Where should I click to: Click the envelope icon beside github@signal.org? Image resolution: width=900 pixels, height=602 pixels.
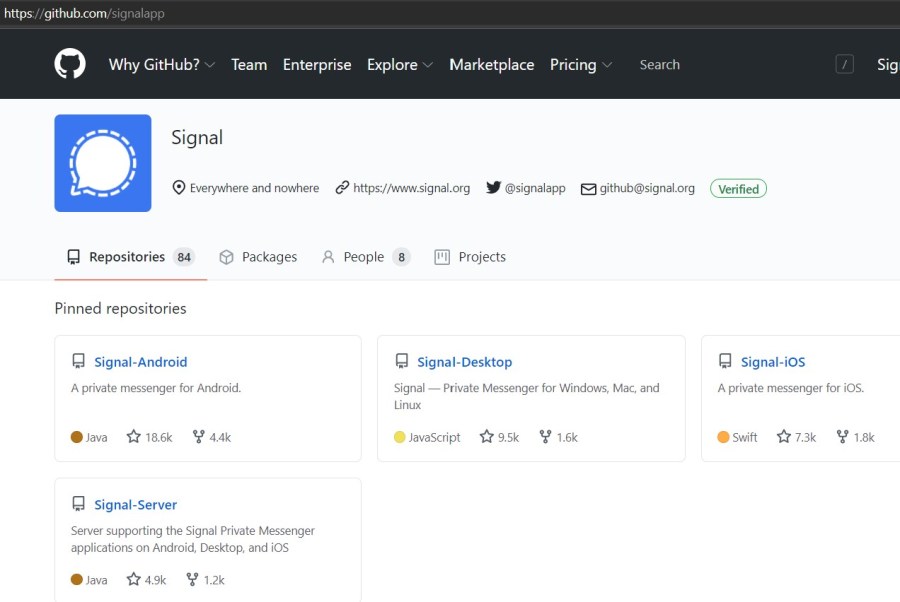click(x=588, y=188)
